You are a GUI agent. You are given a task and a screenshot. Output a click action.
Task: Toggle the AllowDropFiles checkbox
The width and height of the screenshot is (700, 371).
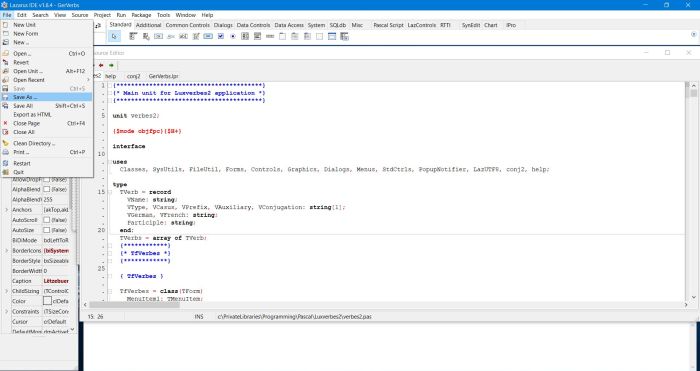pyautogui.click(x=46, y=179)
